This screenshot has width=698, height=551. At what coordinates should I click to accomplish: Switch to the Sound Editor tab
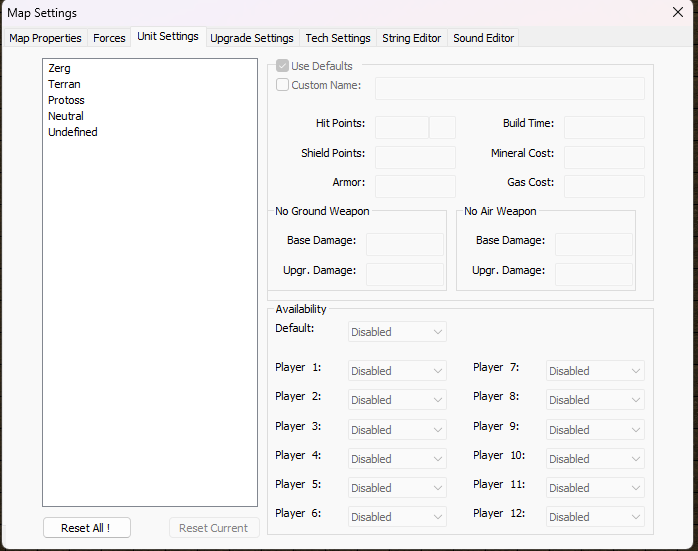[x=483, y=38]
